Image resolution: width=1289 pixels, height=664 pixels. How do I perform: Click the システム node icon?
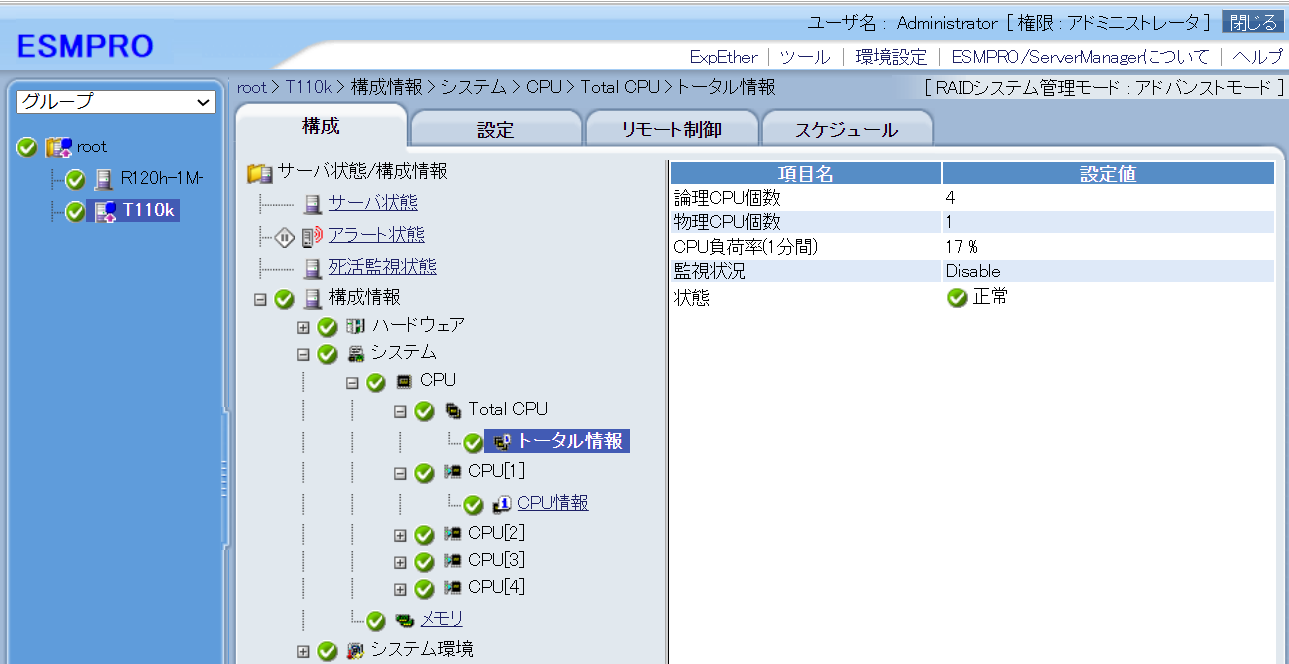click(x=355, y=353)
